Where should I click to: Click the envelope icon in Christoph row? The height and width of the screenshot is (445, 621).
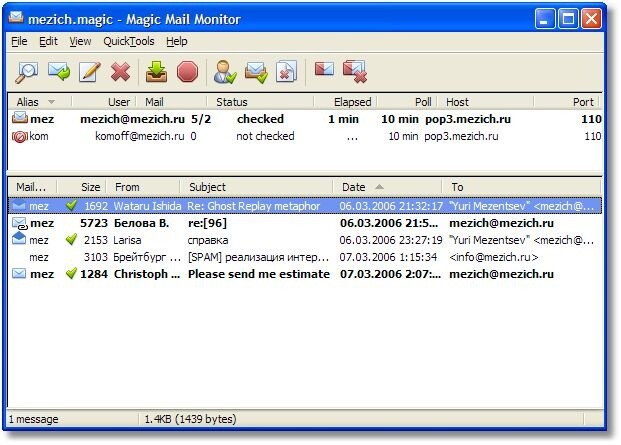pyautogui.click(x=19, y=274)
